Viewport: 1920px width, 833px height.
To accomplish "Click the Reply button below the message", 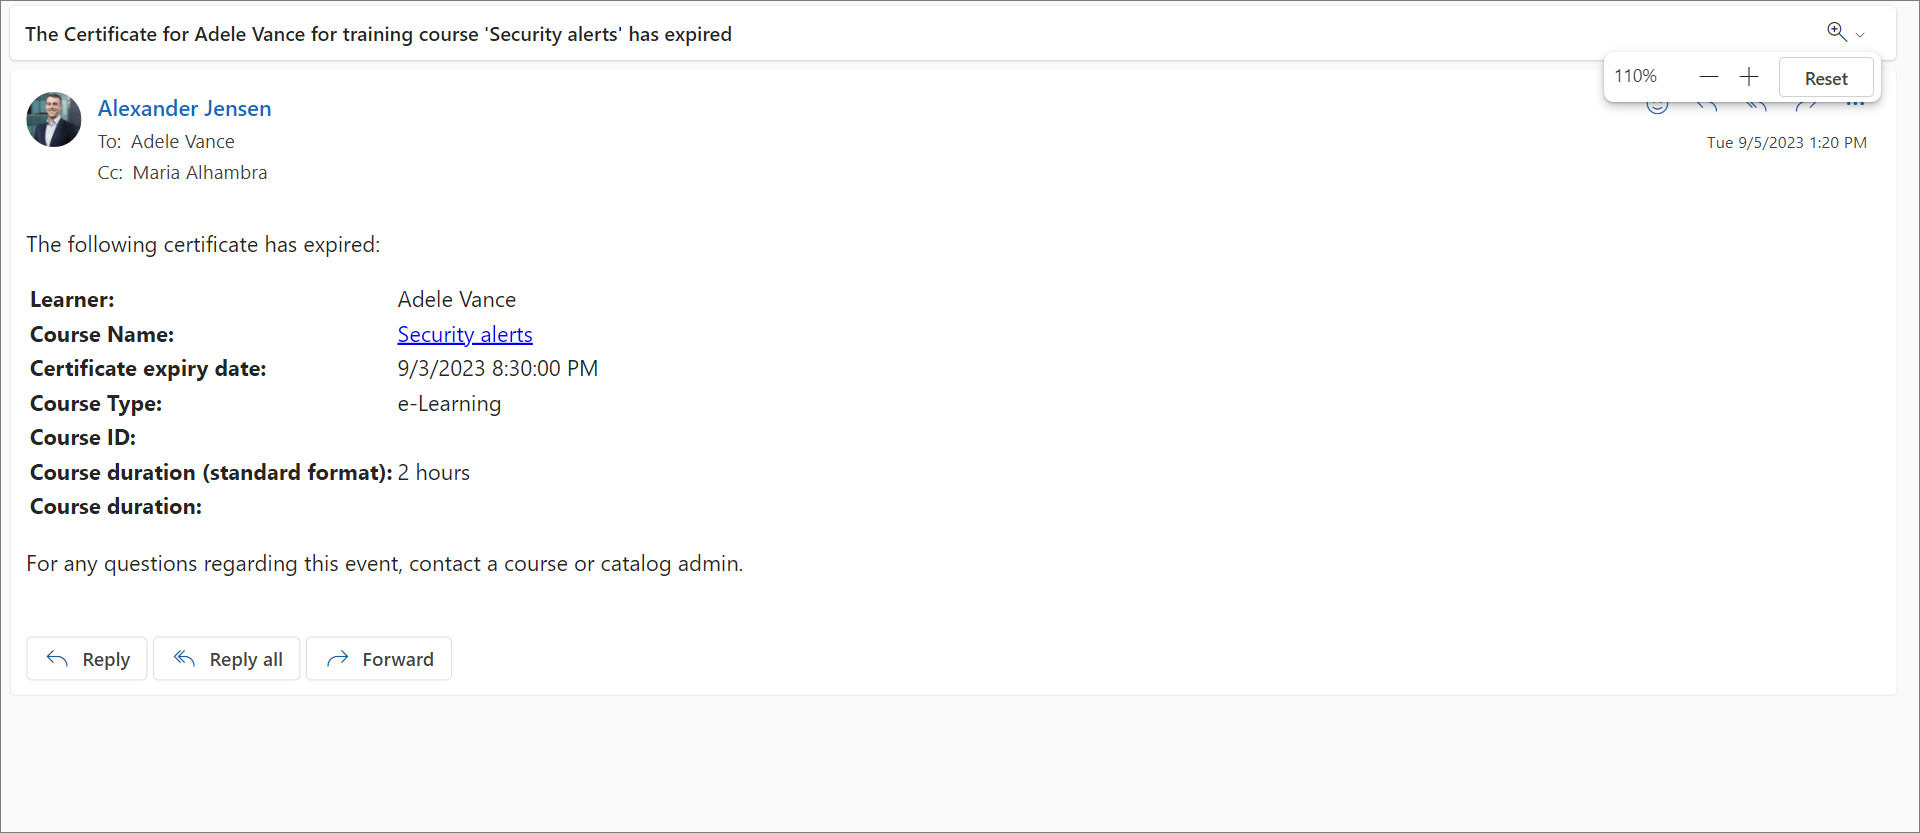I will [87, 659].
